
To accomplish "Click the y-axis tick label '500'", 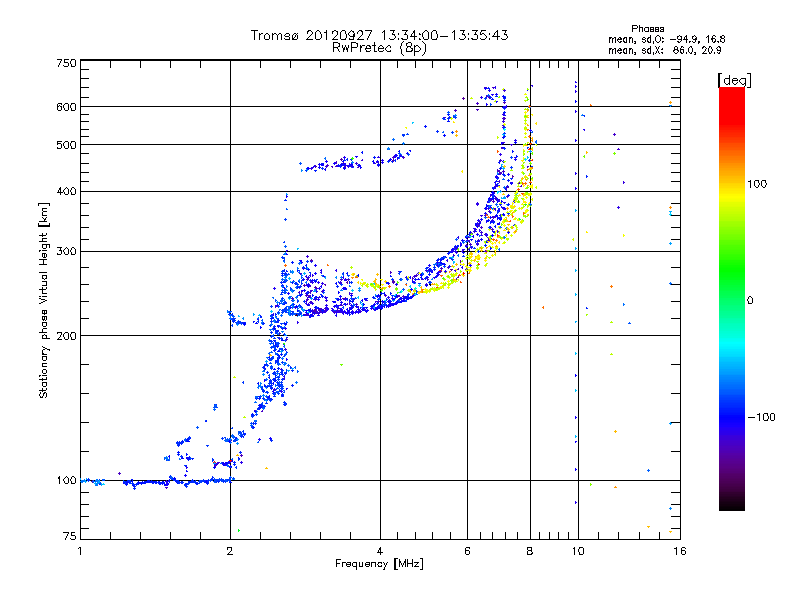I will point(66,145).
